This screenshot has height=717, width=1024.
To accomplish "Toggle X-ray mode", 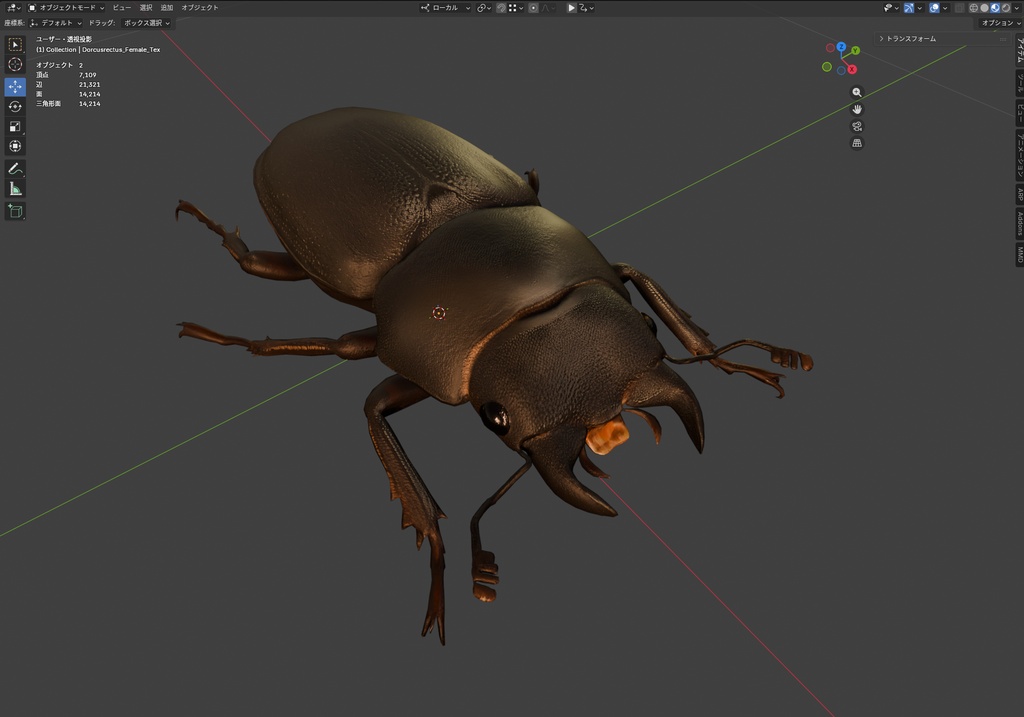I will point(959,8).
